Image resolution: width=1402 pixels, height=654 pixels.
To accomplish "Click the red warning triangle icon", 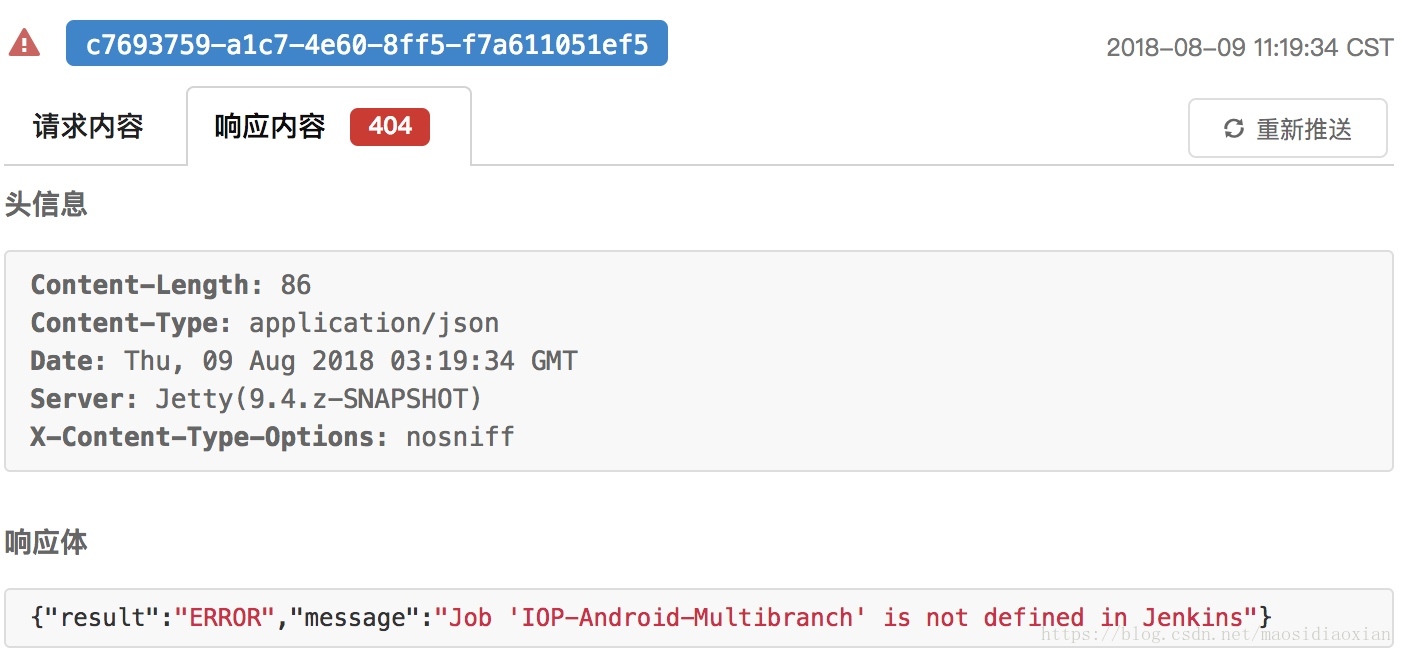I will [x=24, y=43].
